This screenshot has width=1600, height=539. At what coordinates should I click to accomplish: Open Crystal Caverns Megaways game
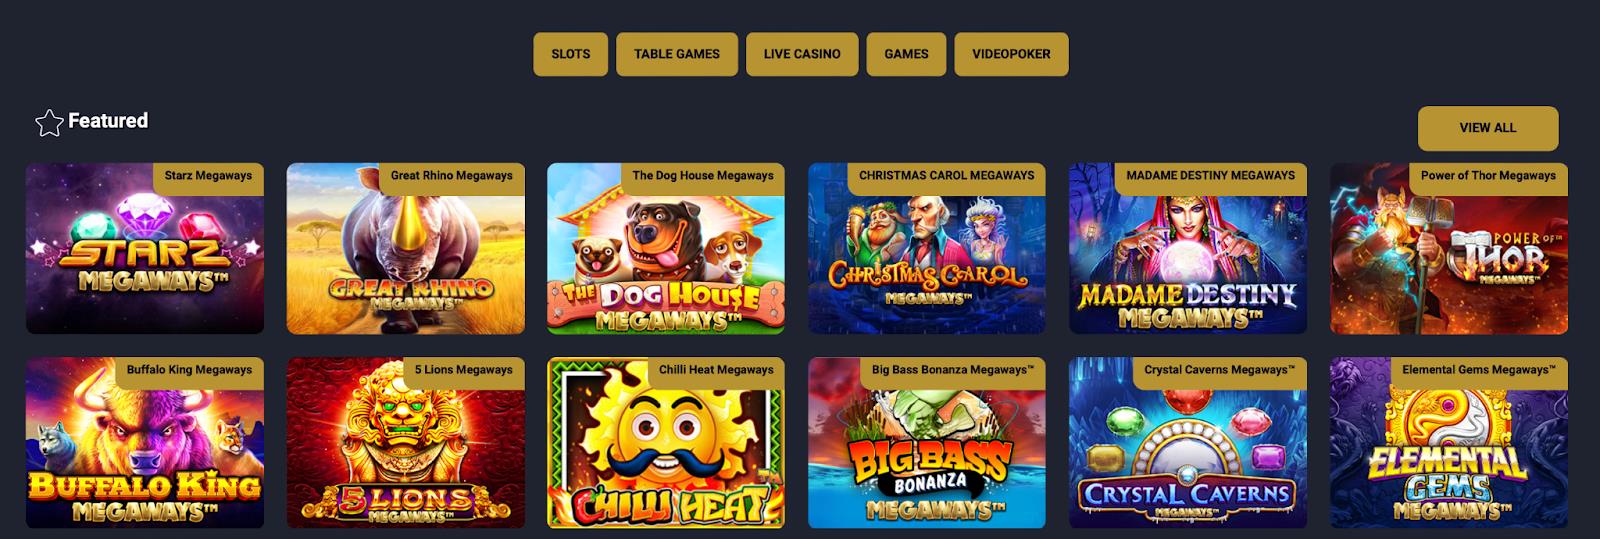1188,443
